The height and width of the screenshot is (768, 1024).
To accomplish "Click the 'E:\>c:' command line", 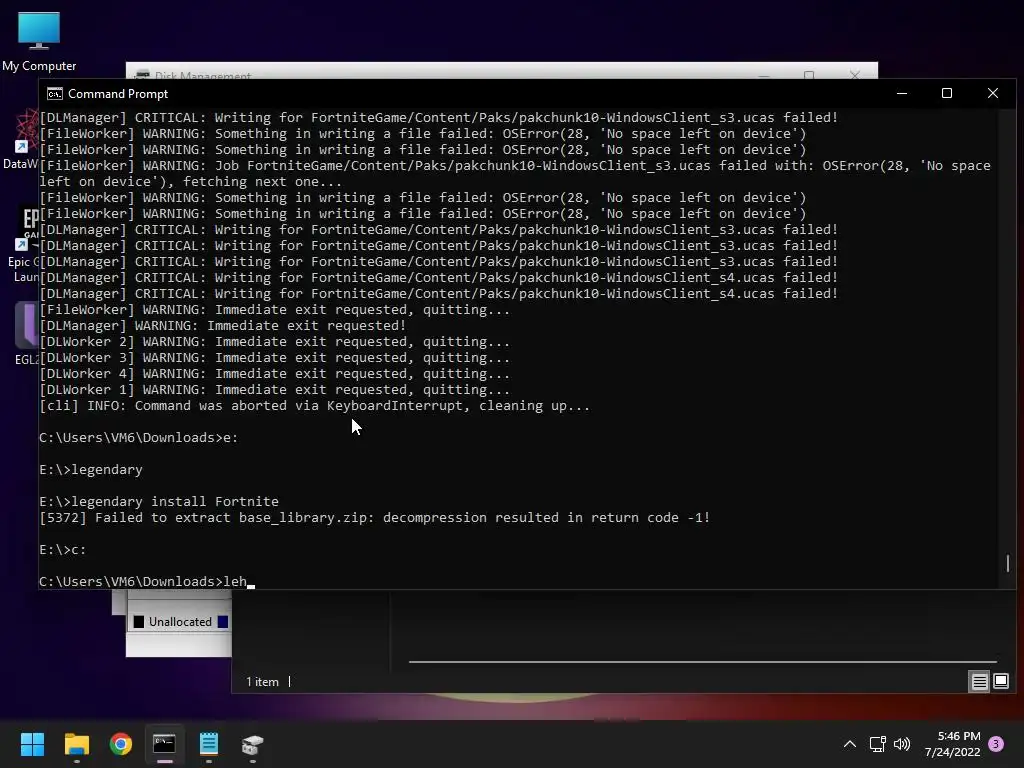I will (63, 550).
